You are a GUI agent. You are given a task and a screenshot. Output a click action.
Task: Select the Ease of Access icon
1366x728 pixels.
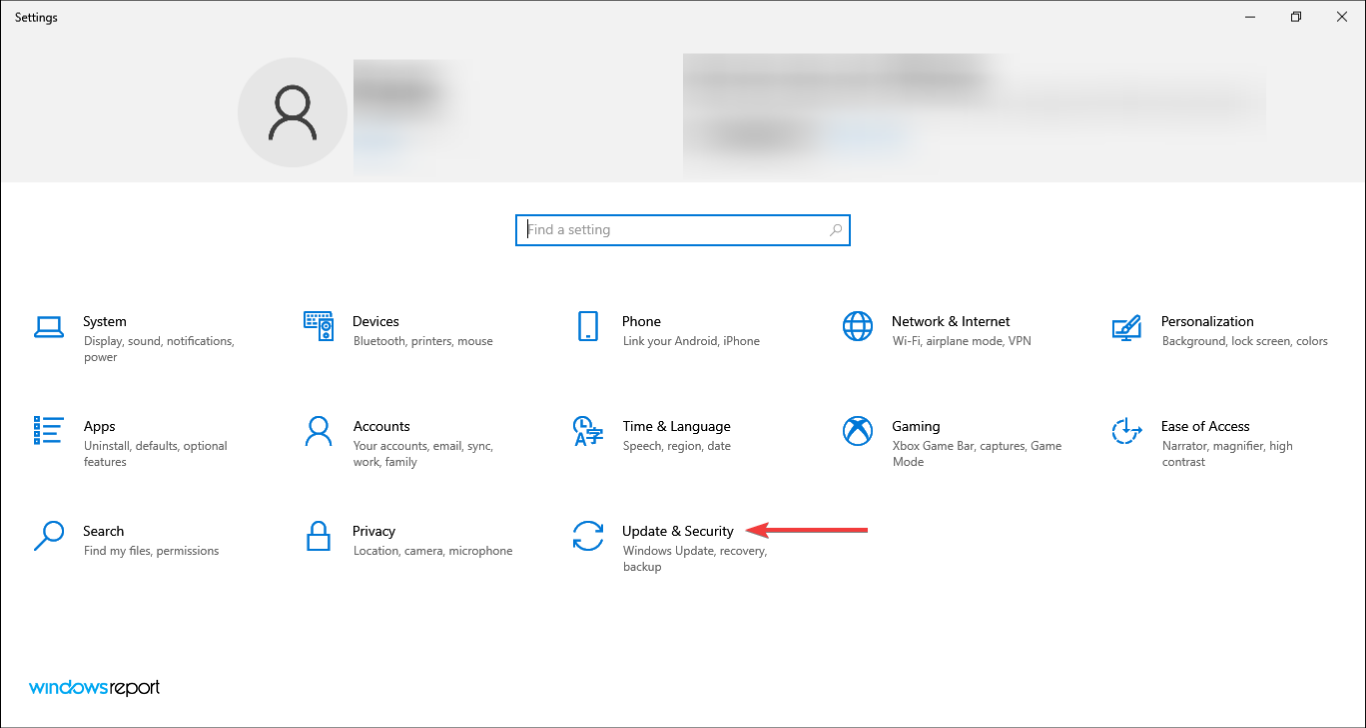point(1126,431)
